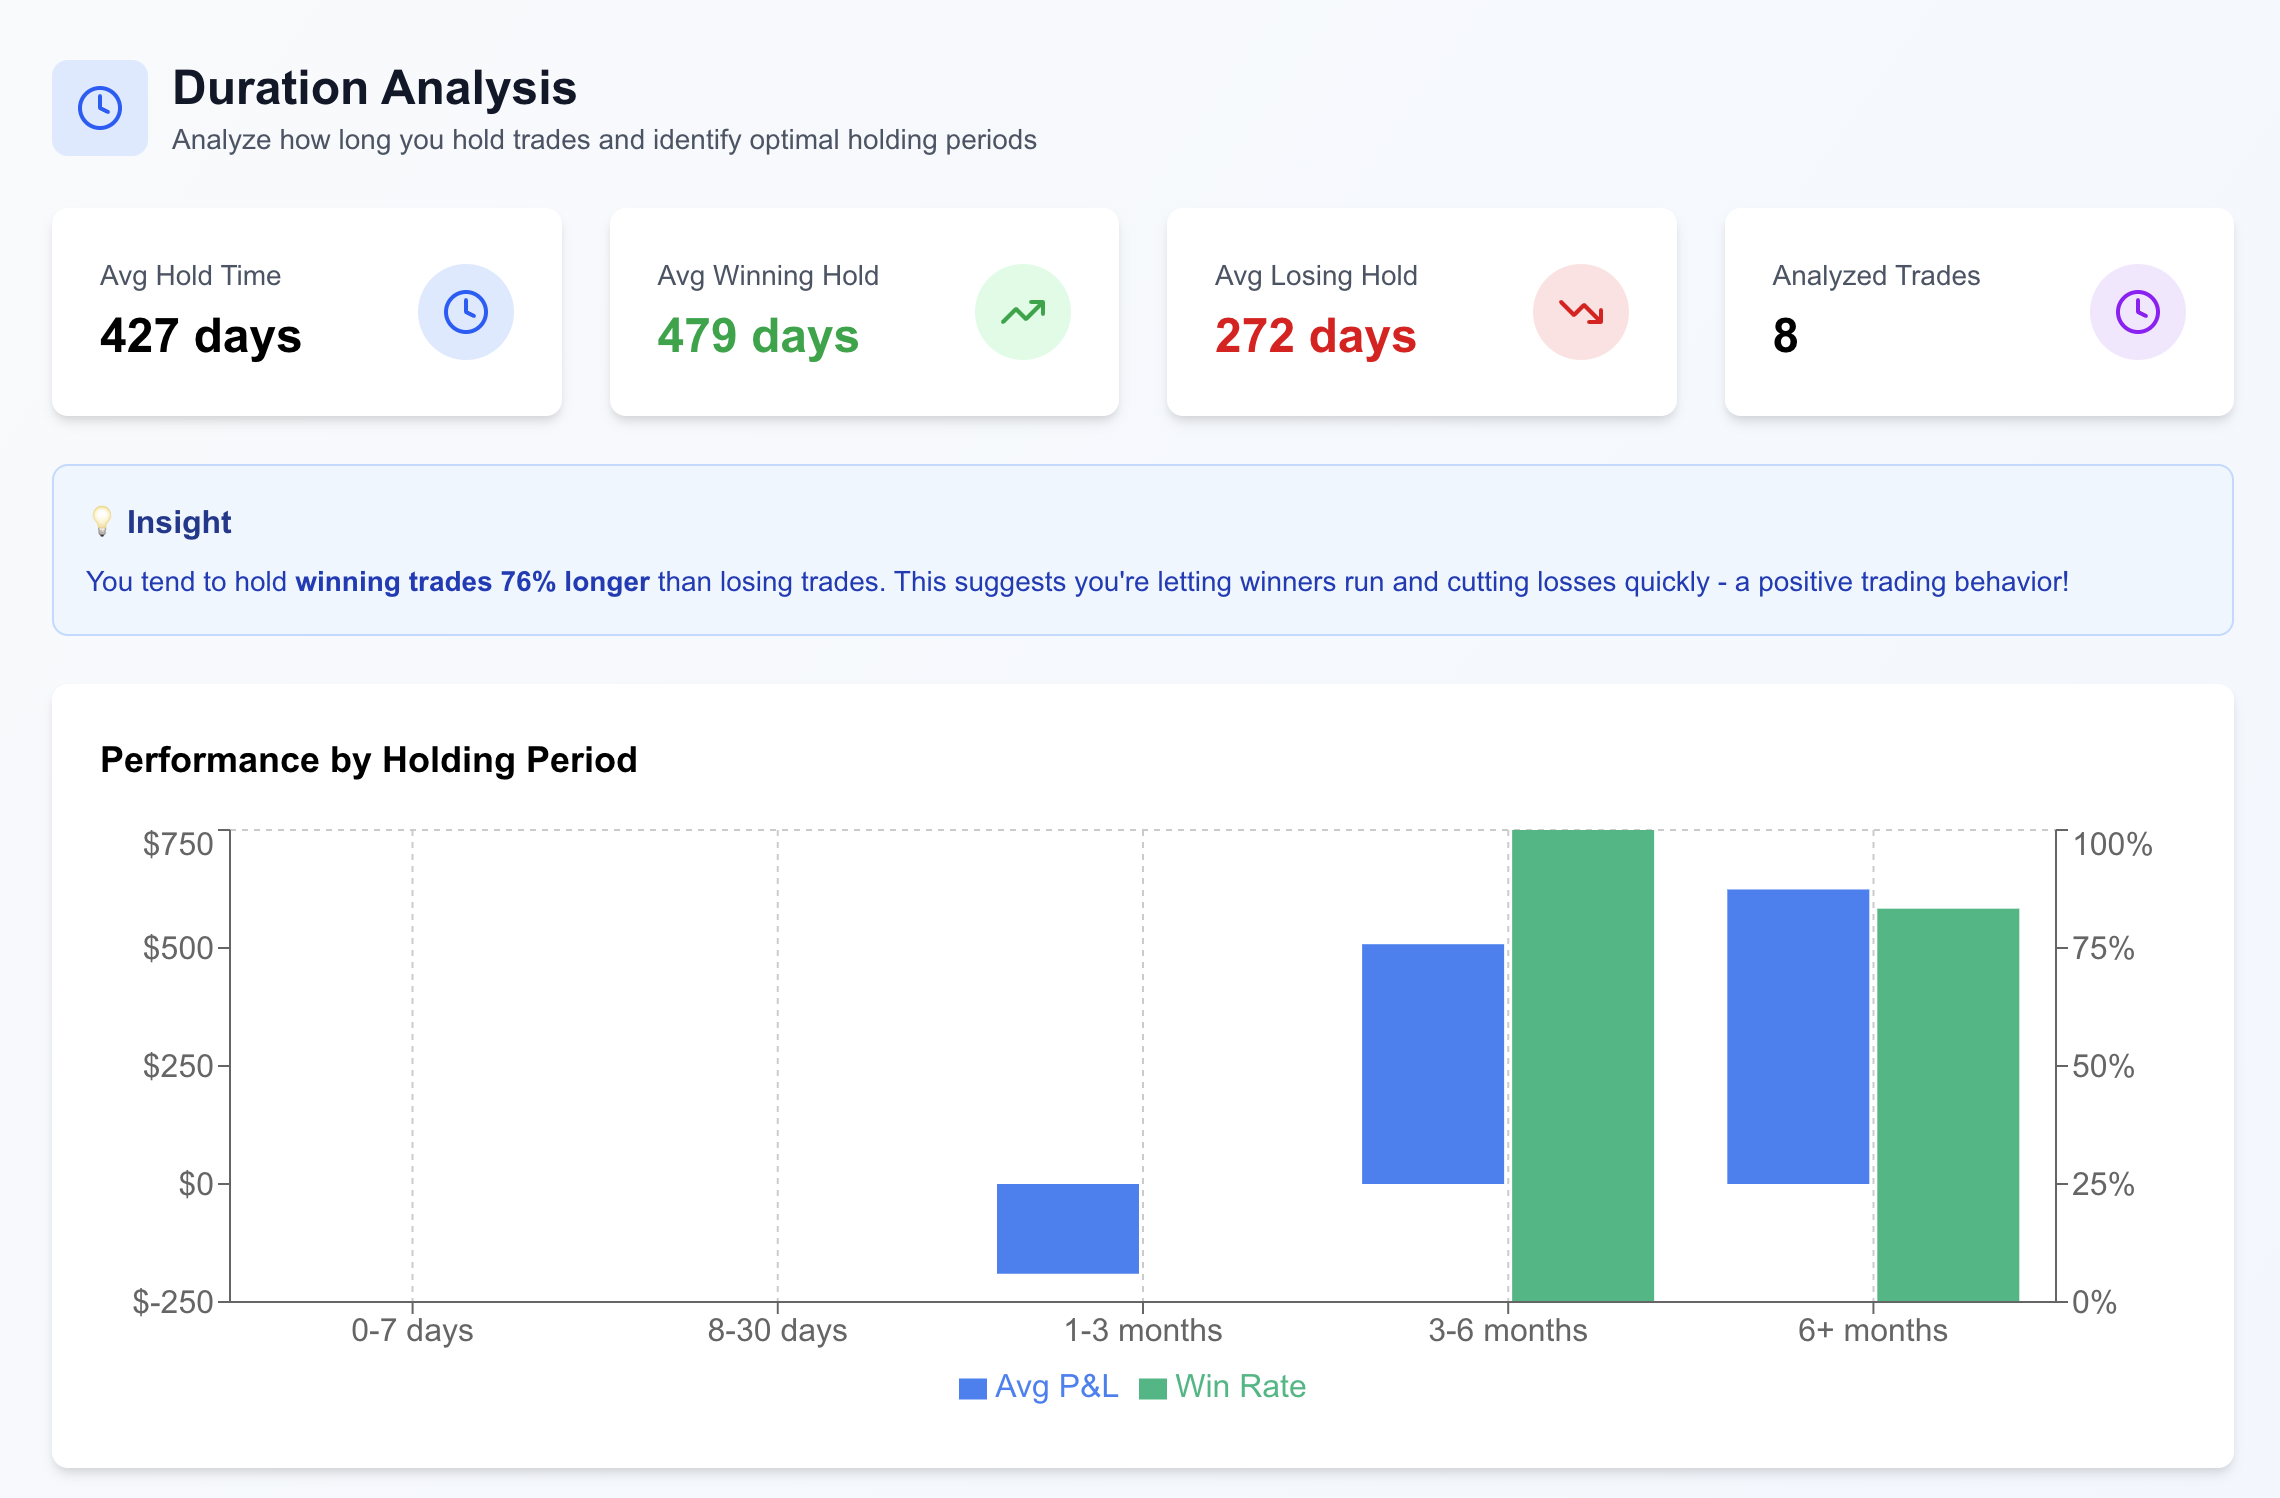
Task: Click the lightbulb icon in the Insight banner
Action: 101,521
